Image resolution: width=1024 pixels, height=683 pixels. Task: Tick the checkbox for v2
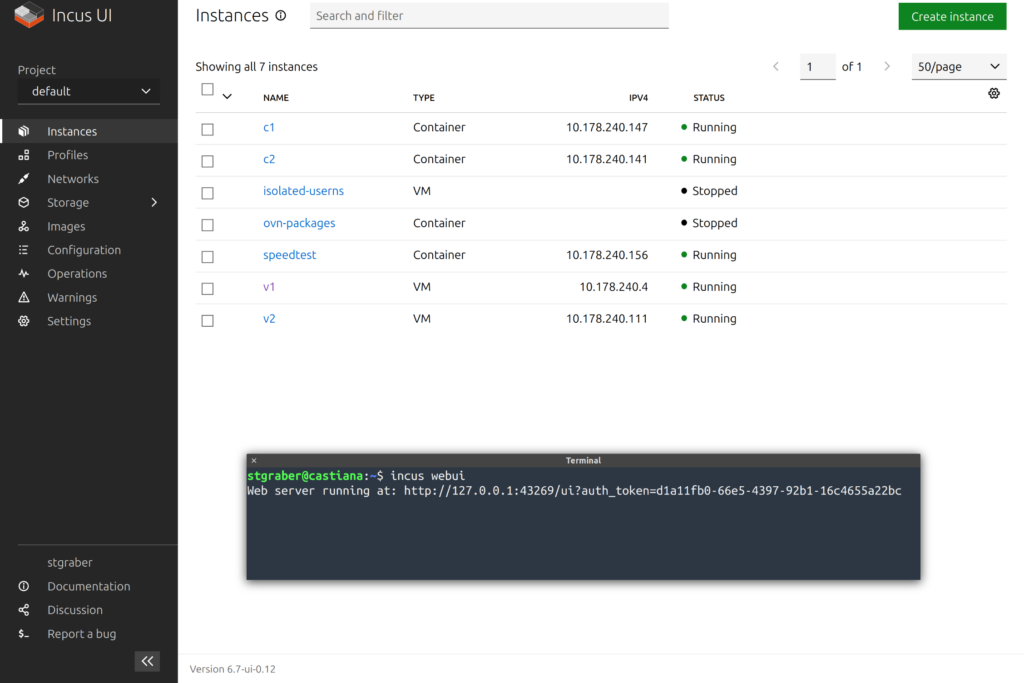(x=208, y=321)
